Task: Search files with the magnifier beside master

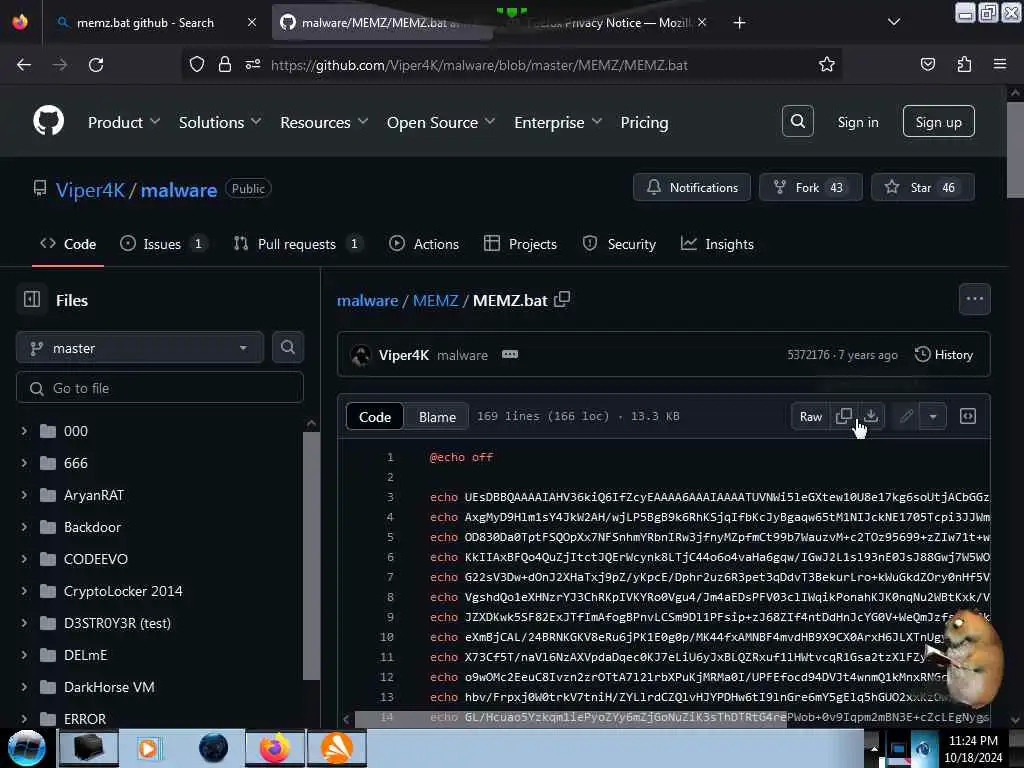Action: 287,347
